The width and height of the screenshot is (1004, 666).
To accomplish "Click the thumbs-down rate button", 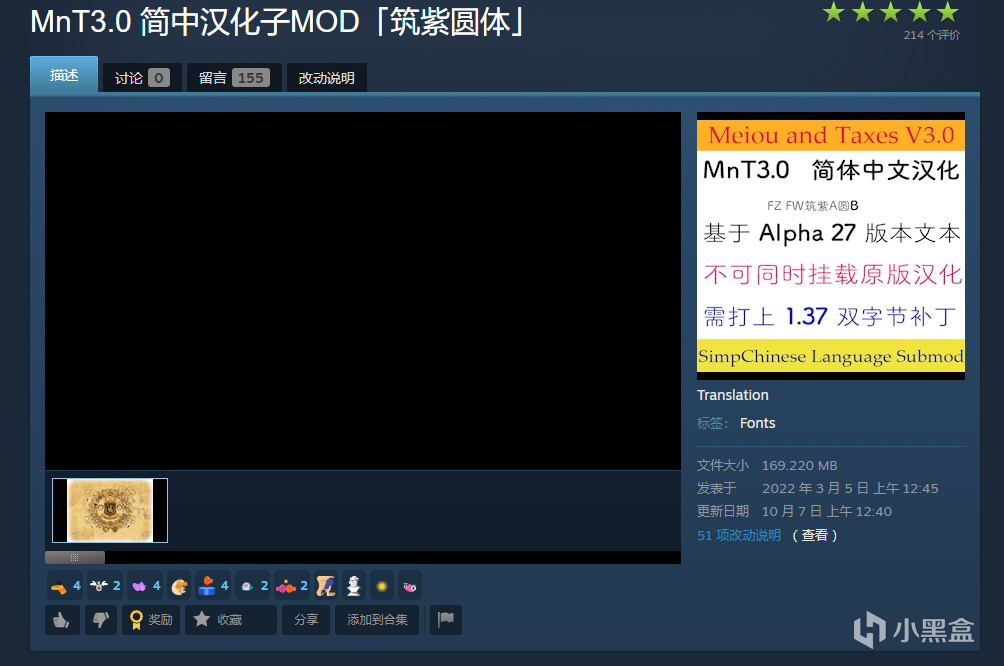I will (x=101, y=620).
